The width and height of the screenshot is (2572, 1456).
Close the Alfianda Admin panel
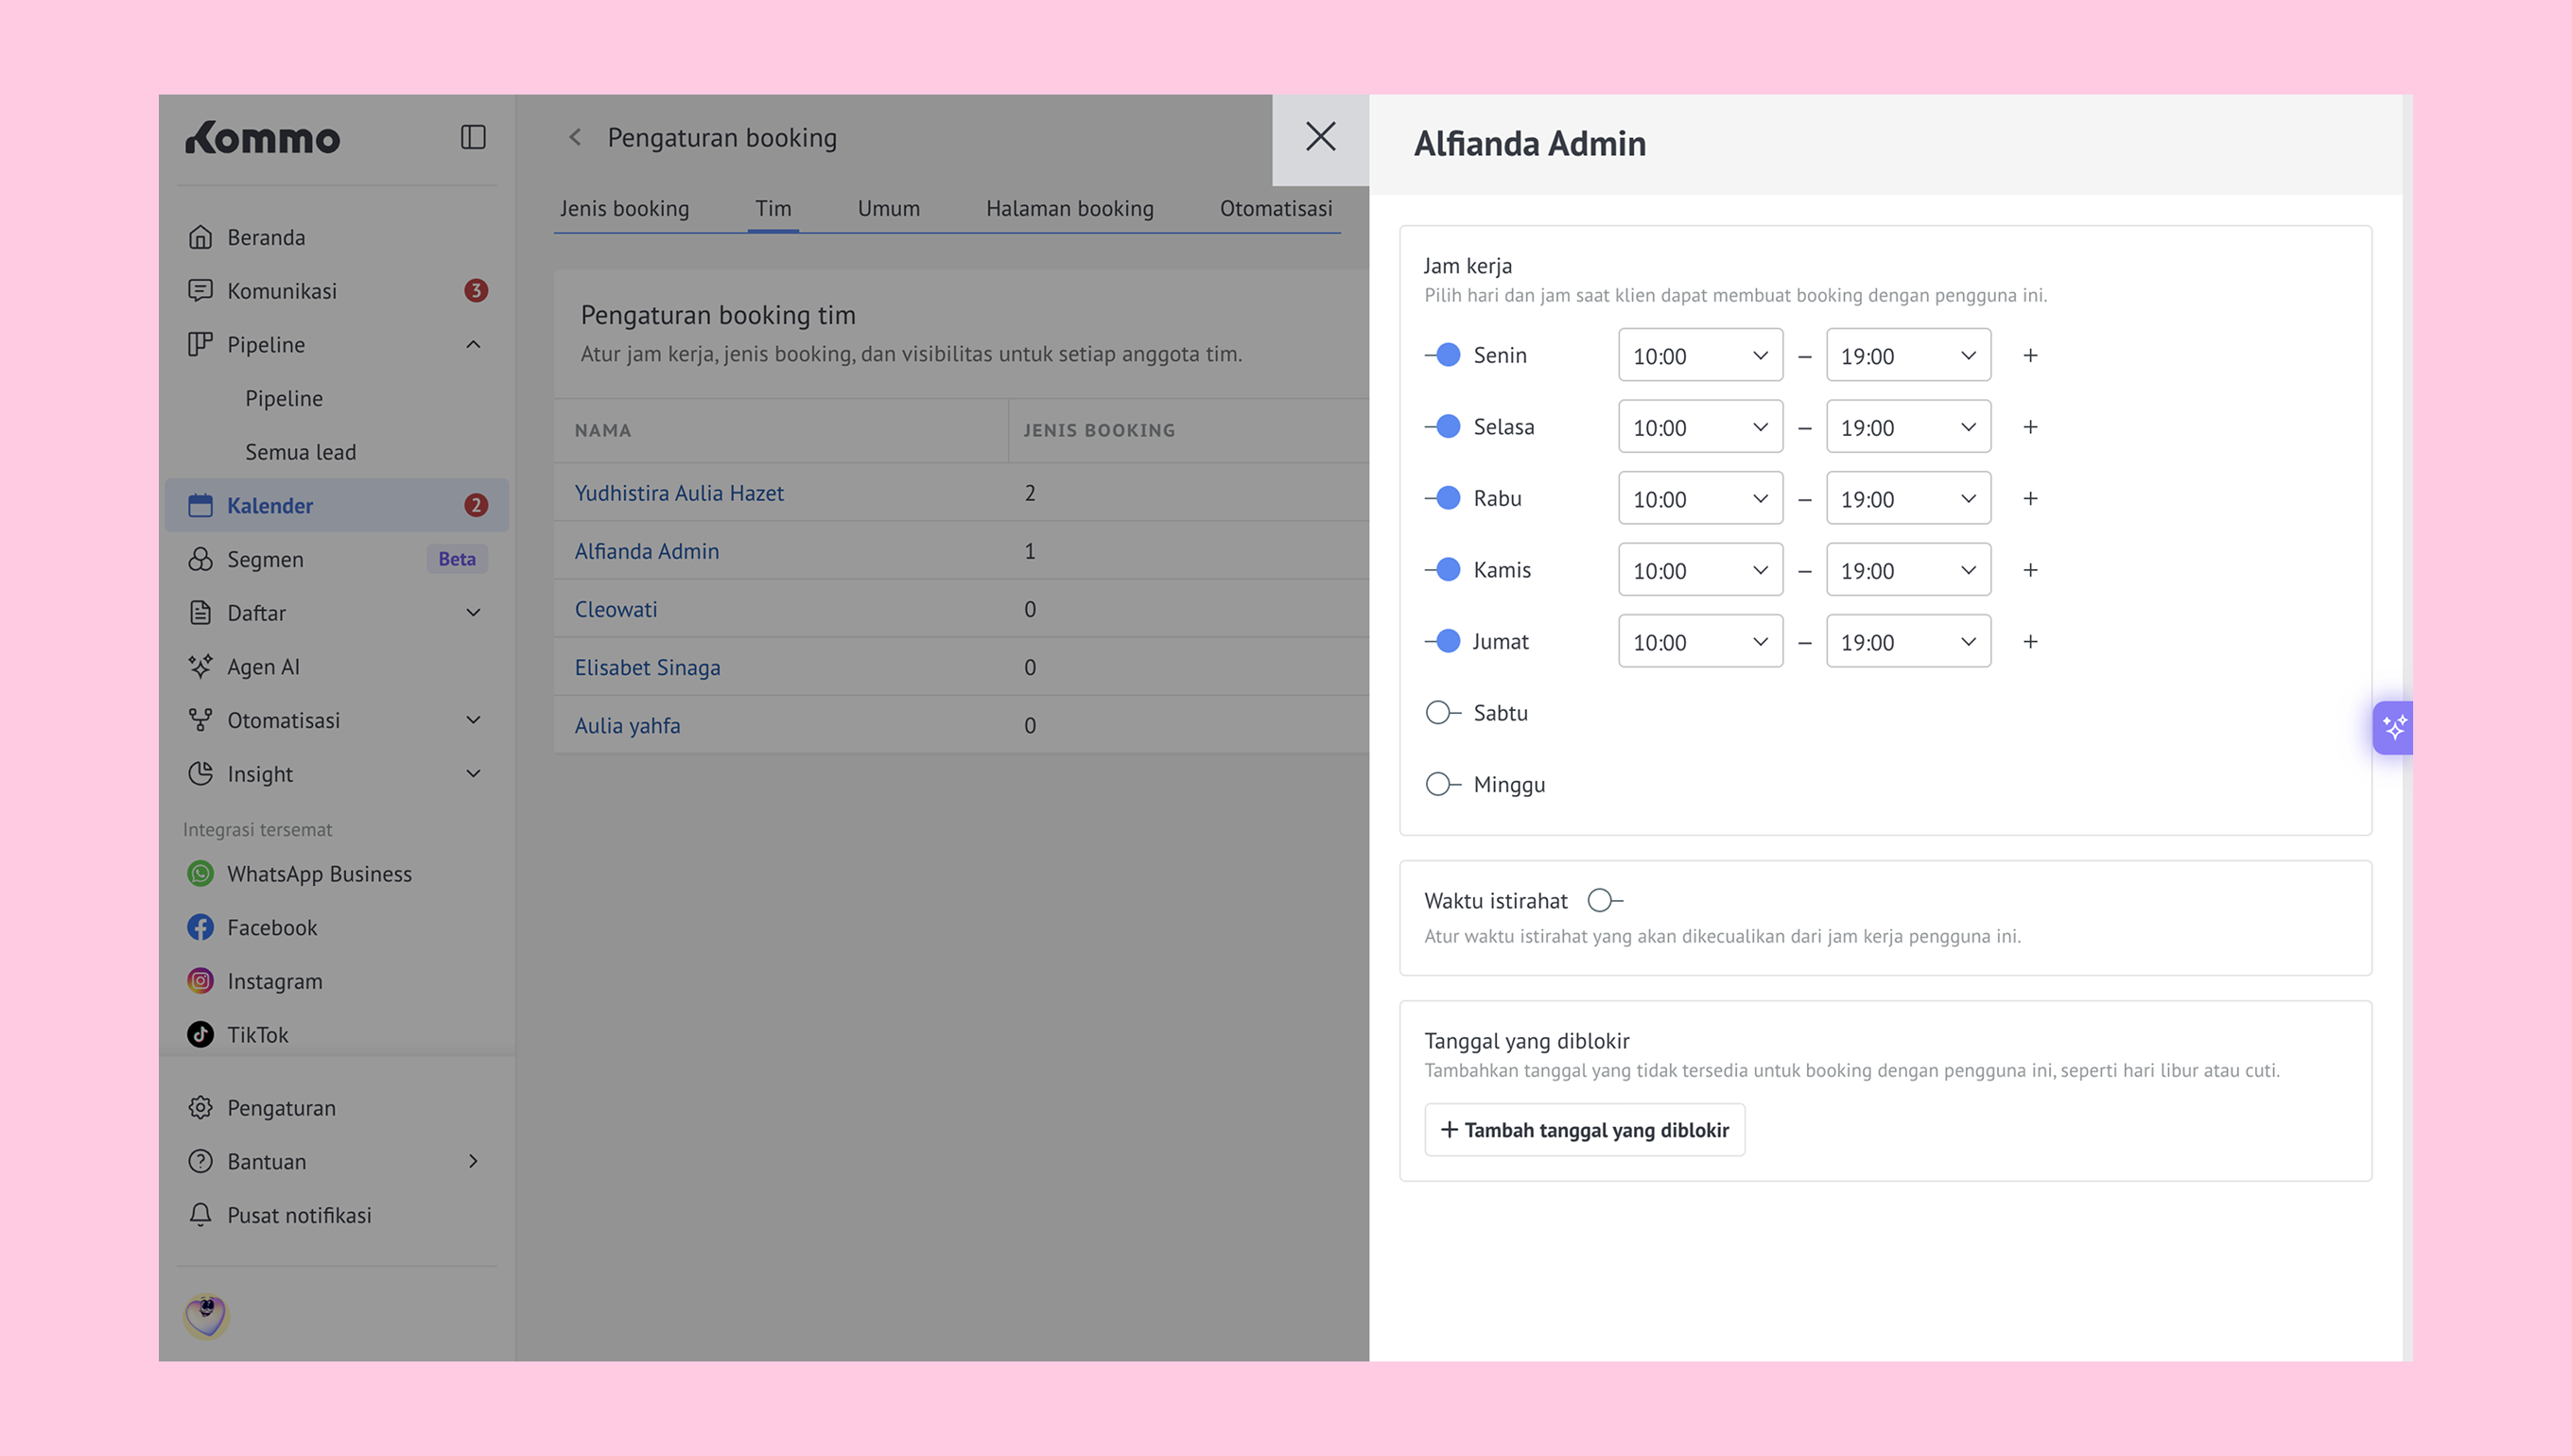click(1320, 137)
